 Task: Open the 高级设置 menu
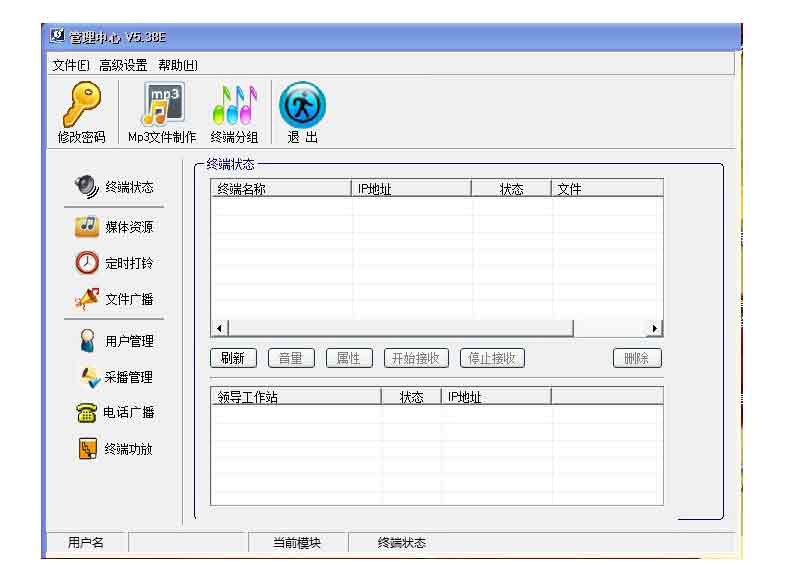coord(123,65)
